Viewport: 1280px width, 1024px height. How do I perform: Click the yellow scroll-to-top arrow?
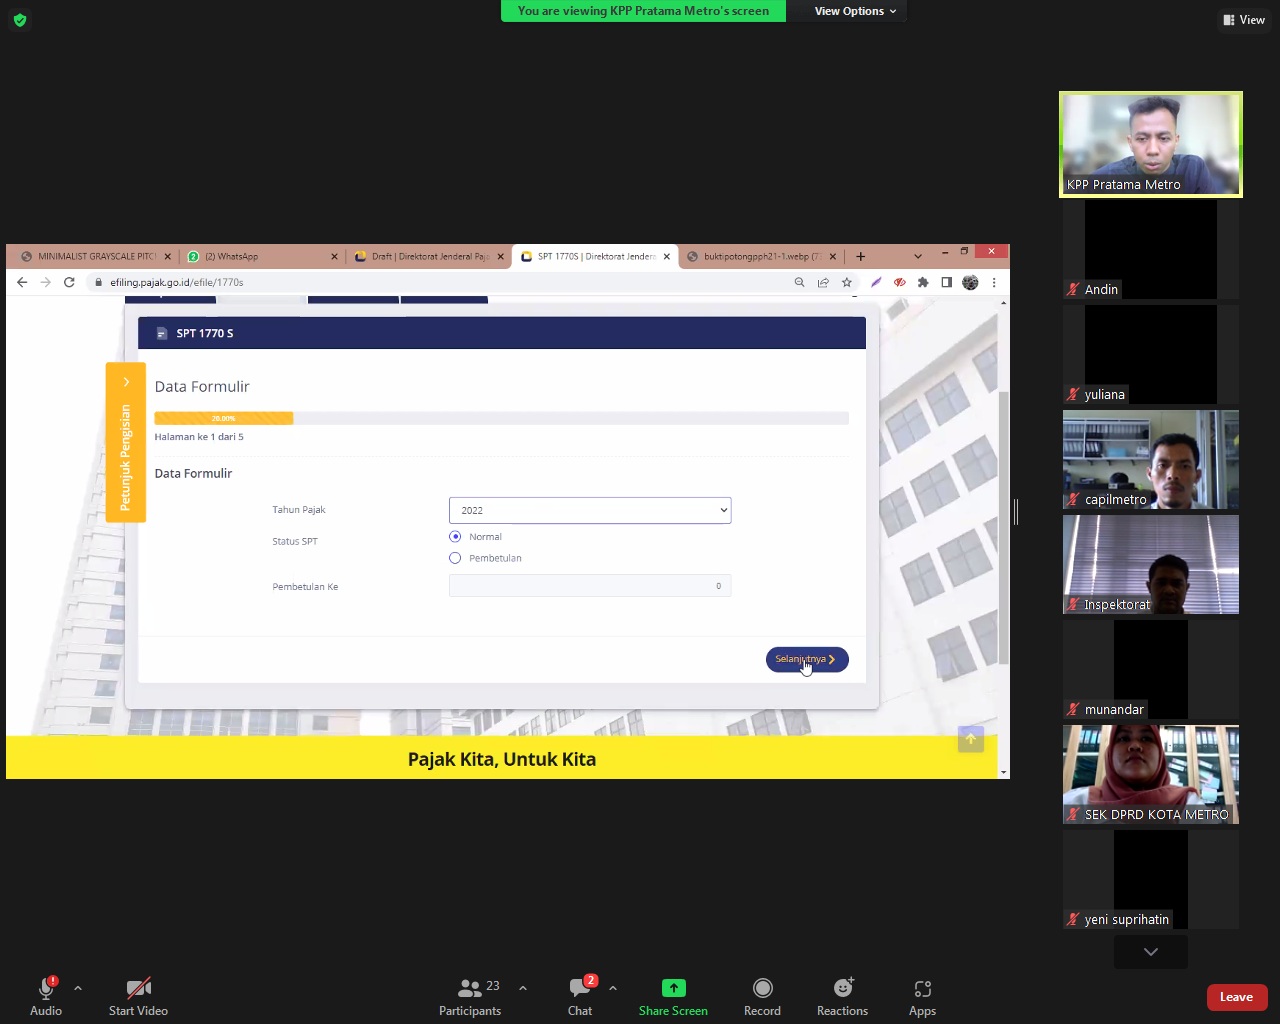pos(971,739)
